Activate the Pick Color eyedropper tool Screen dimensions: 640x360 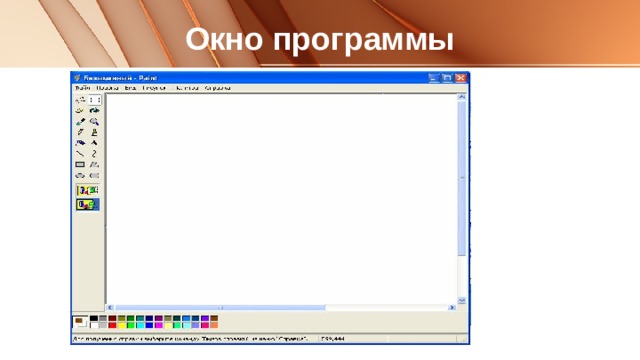click(80, 122)
